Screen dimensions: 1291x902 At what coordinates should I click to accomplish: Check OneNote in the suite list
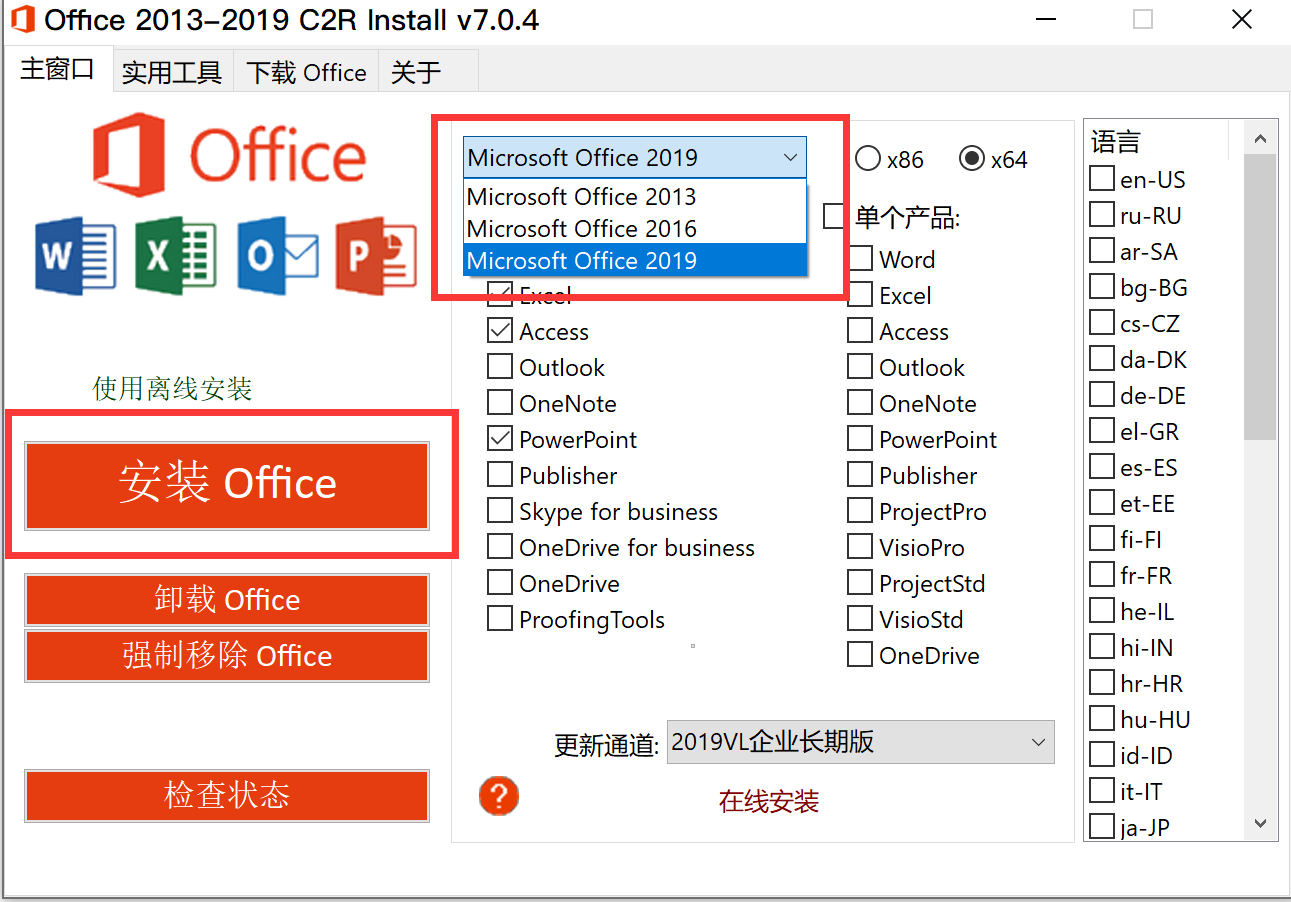tap(500, 403)
